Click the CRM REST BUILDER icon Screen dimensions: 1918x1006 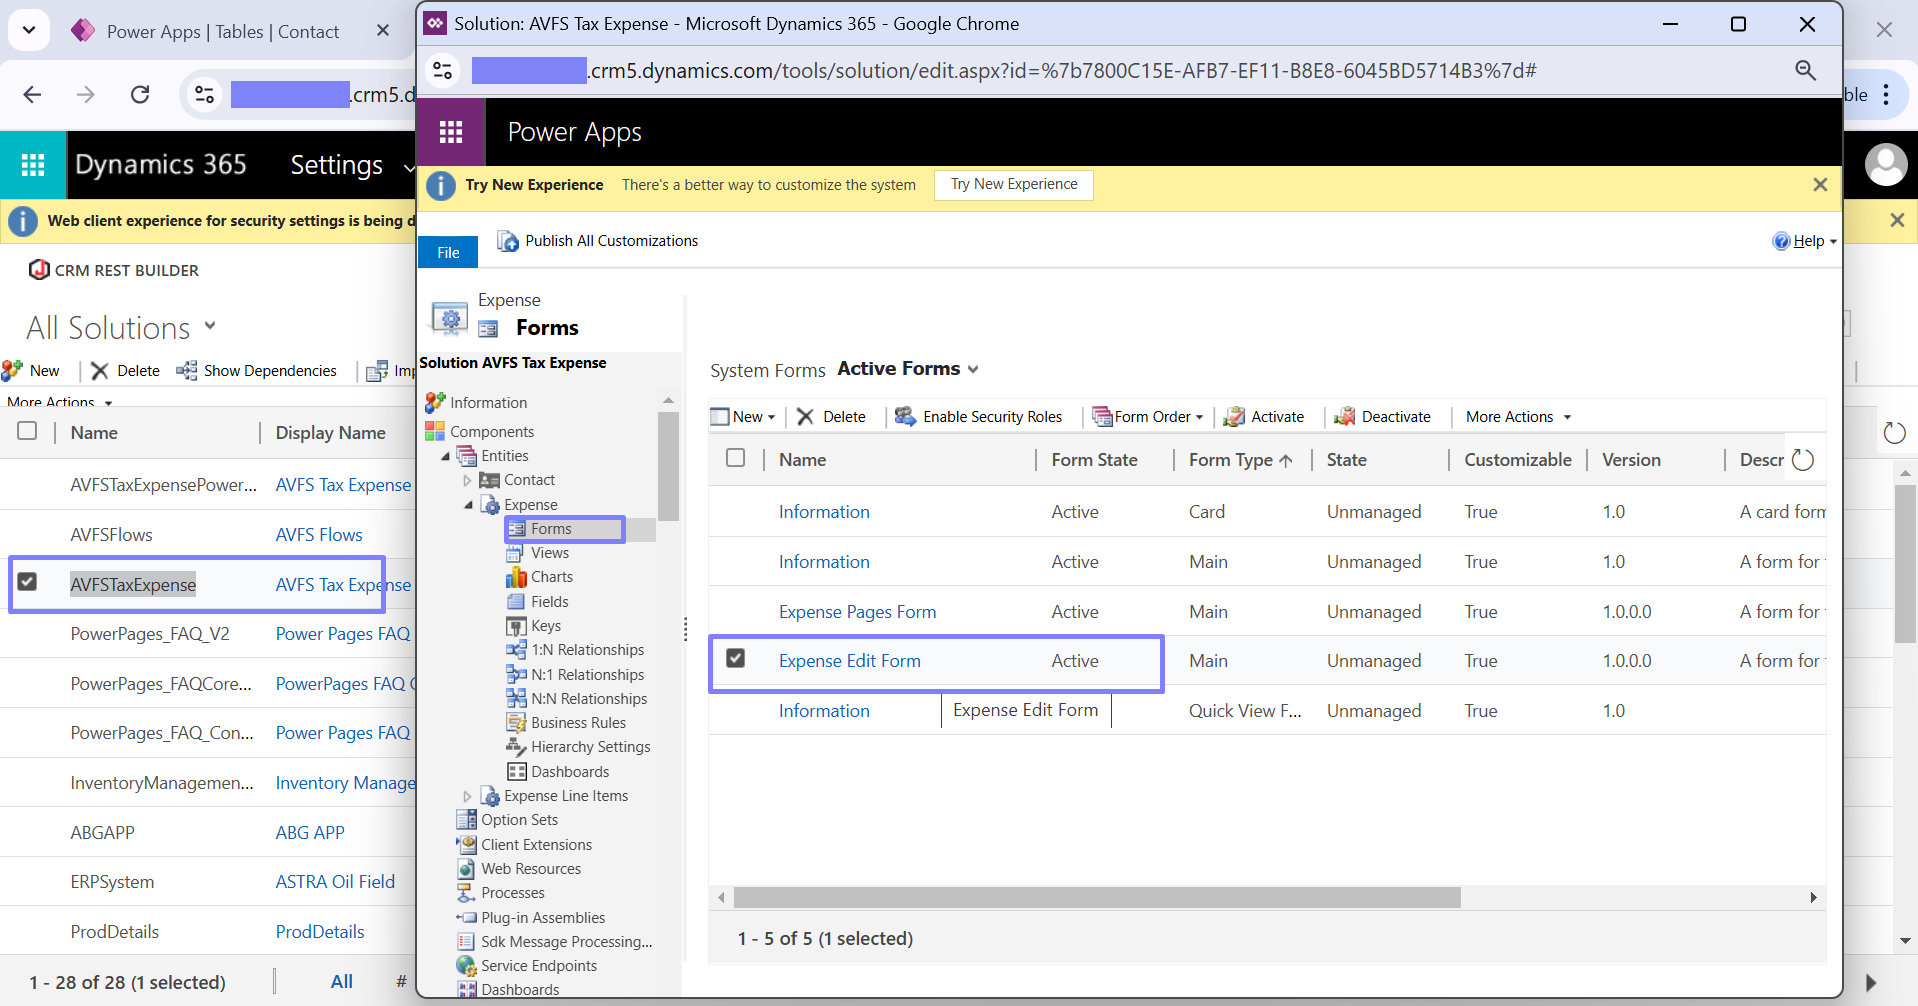[39, 270]
